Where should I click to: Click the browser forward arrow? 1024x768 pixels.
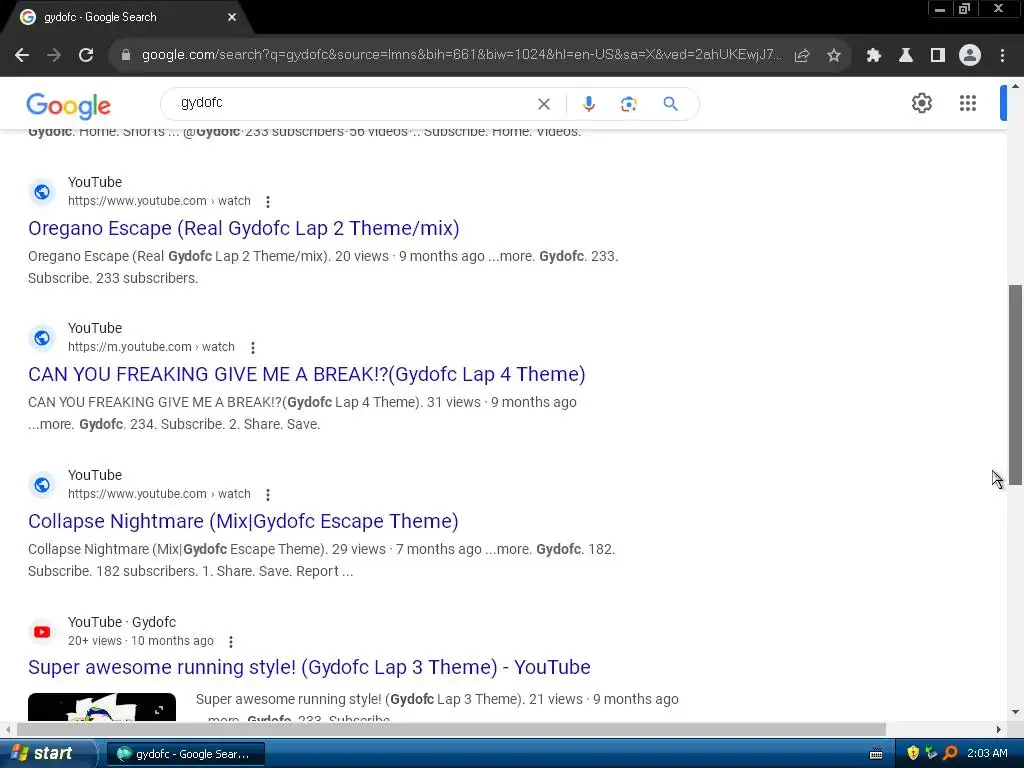[x=54, y=56]
